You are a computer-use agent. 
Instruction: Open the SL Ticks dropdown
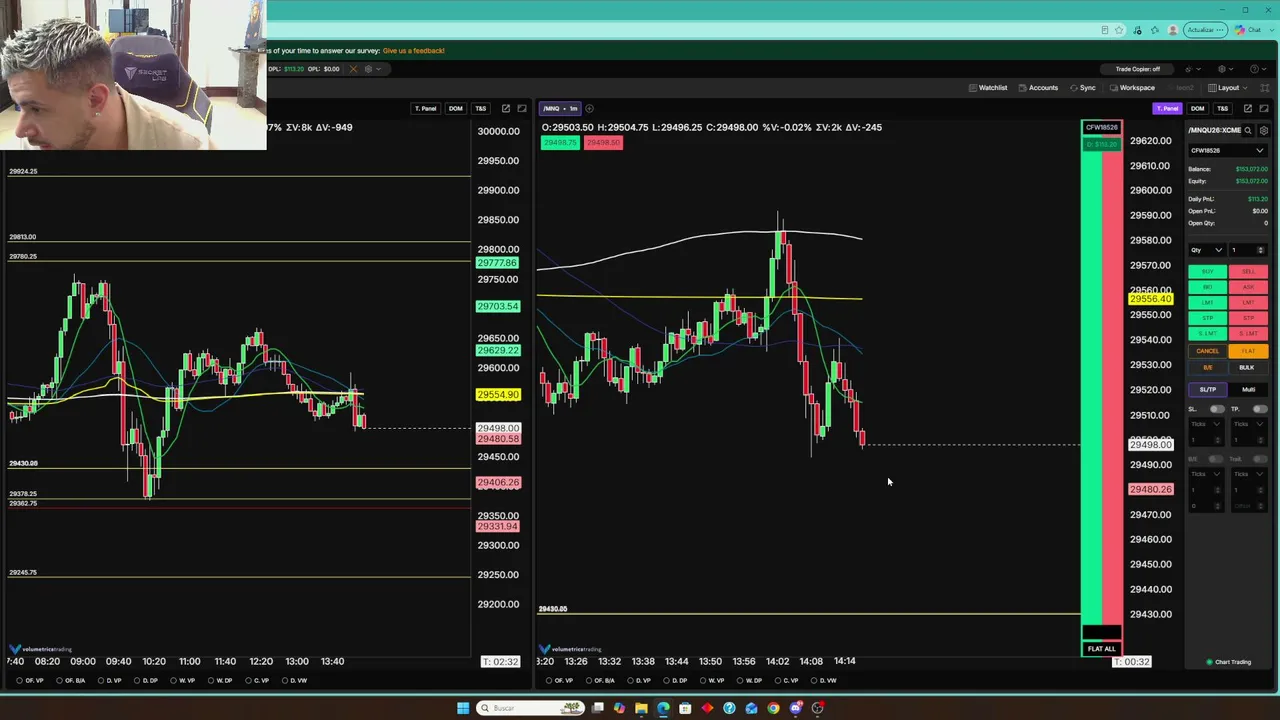(x=1207, y=424)
